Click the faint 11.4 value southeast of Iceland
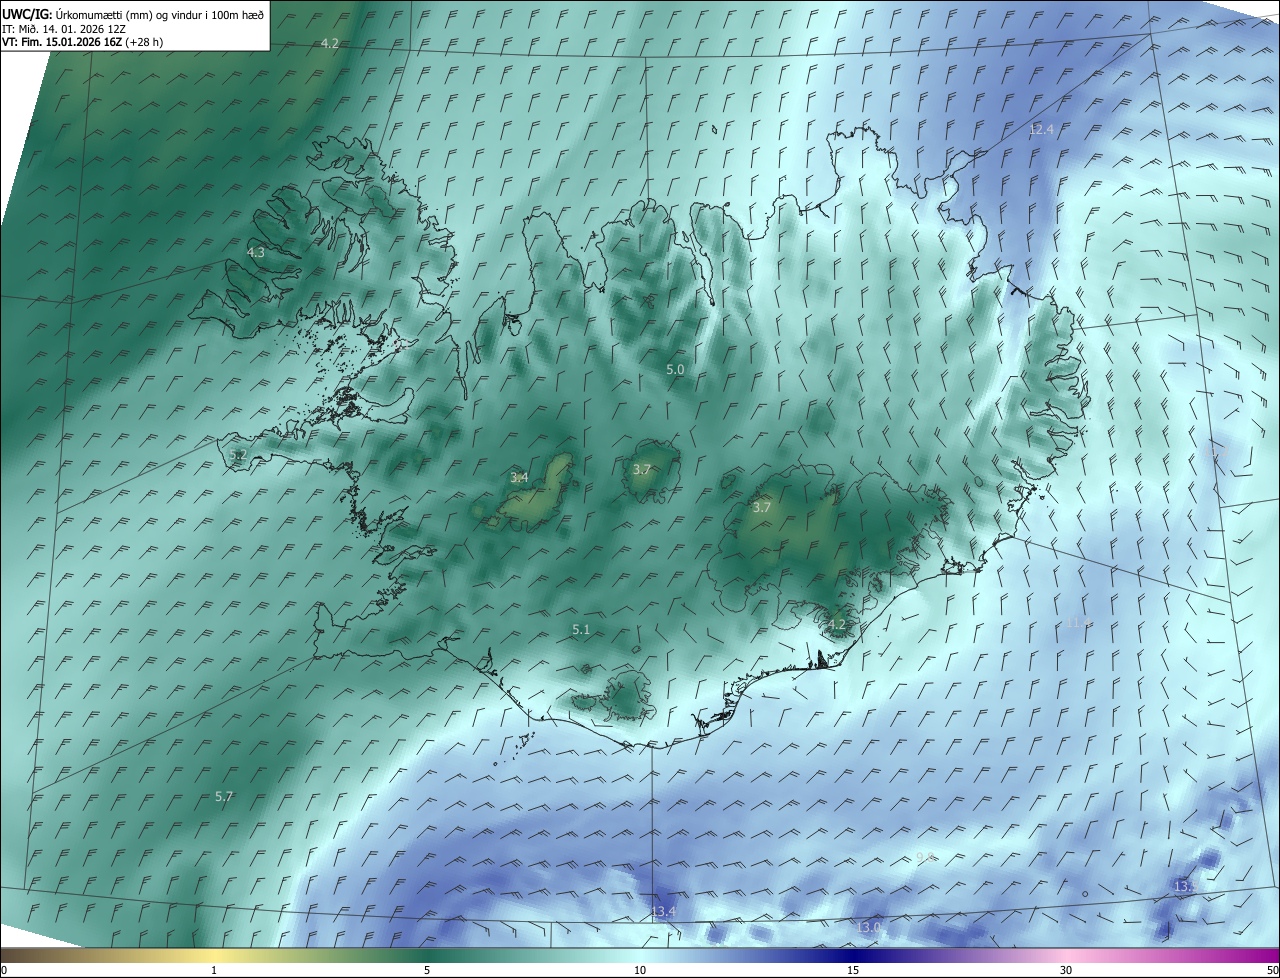The image size is (1280, 978). (x=1078, y=623)
